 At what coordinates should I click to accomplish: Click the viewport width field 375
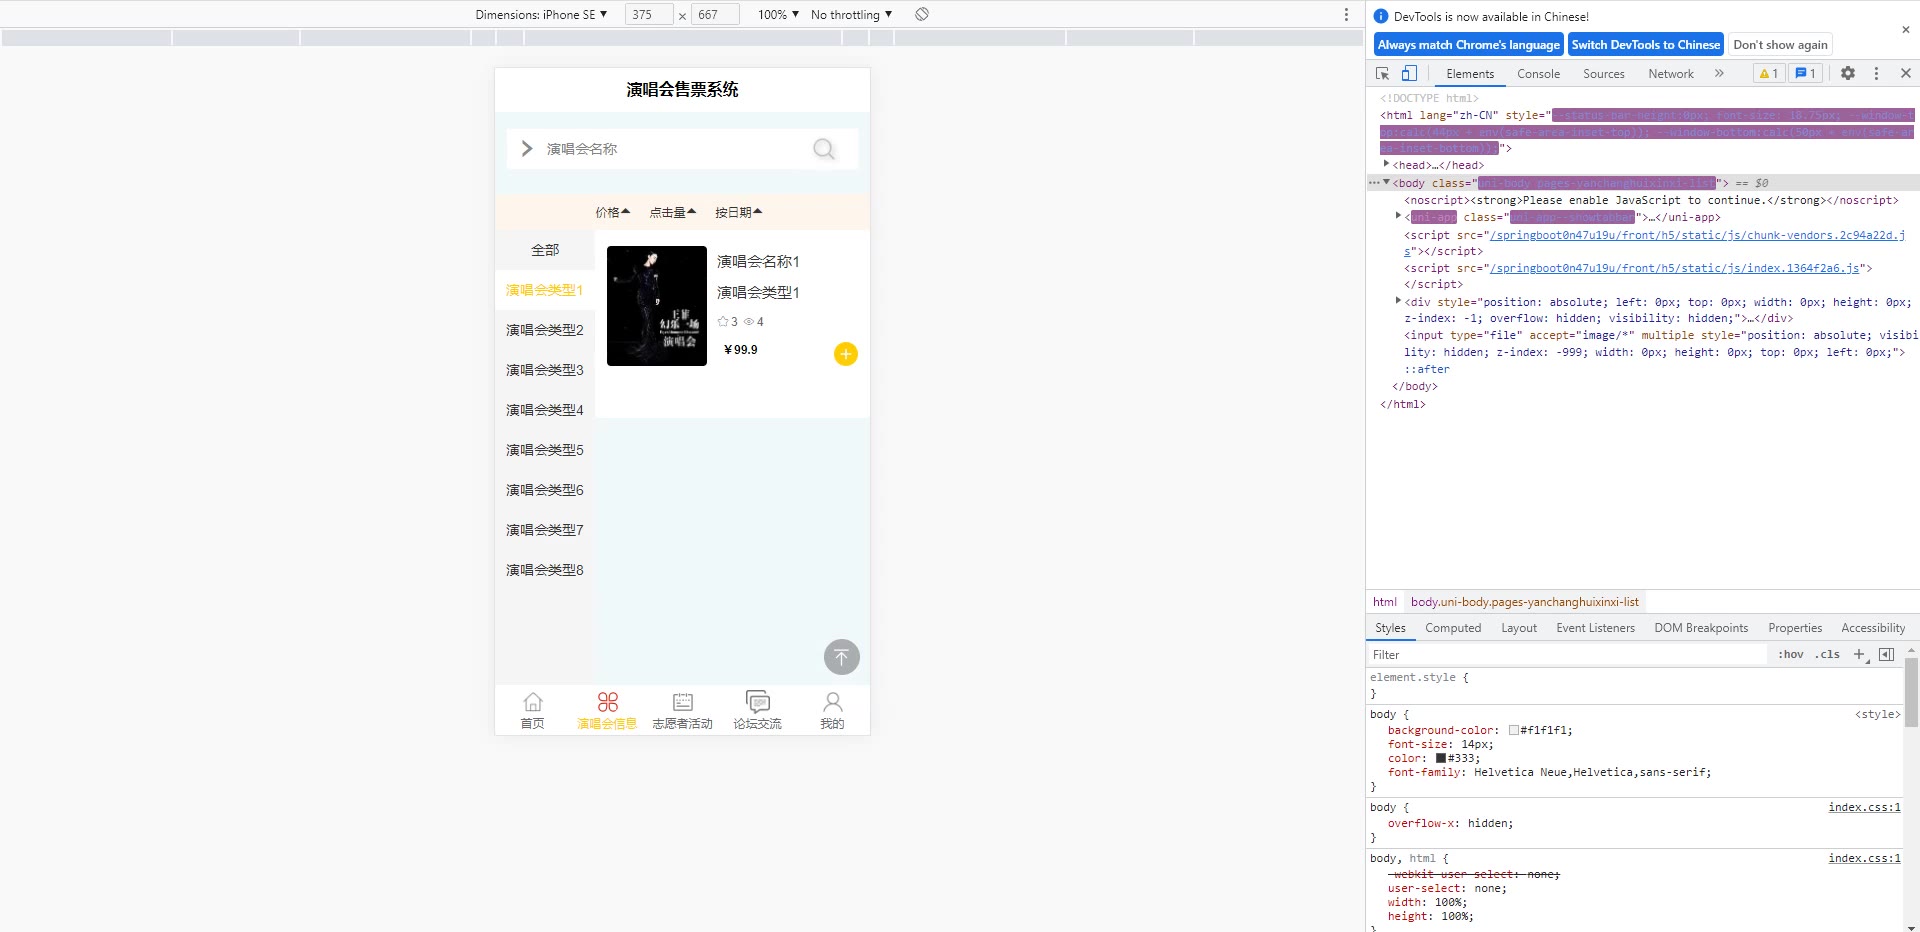pos(648,15)
